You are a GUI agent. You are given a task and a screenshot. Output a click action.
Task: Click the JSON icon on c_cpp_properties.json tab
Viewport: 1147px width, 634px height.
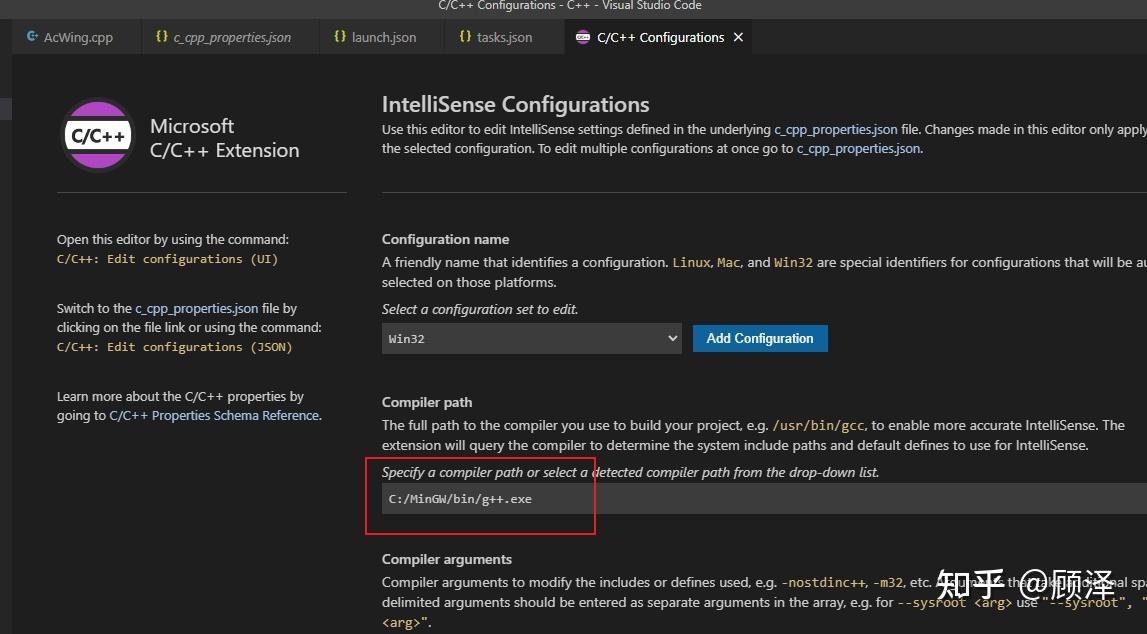(x=162, y=36)
